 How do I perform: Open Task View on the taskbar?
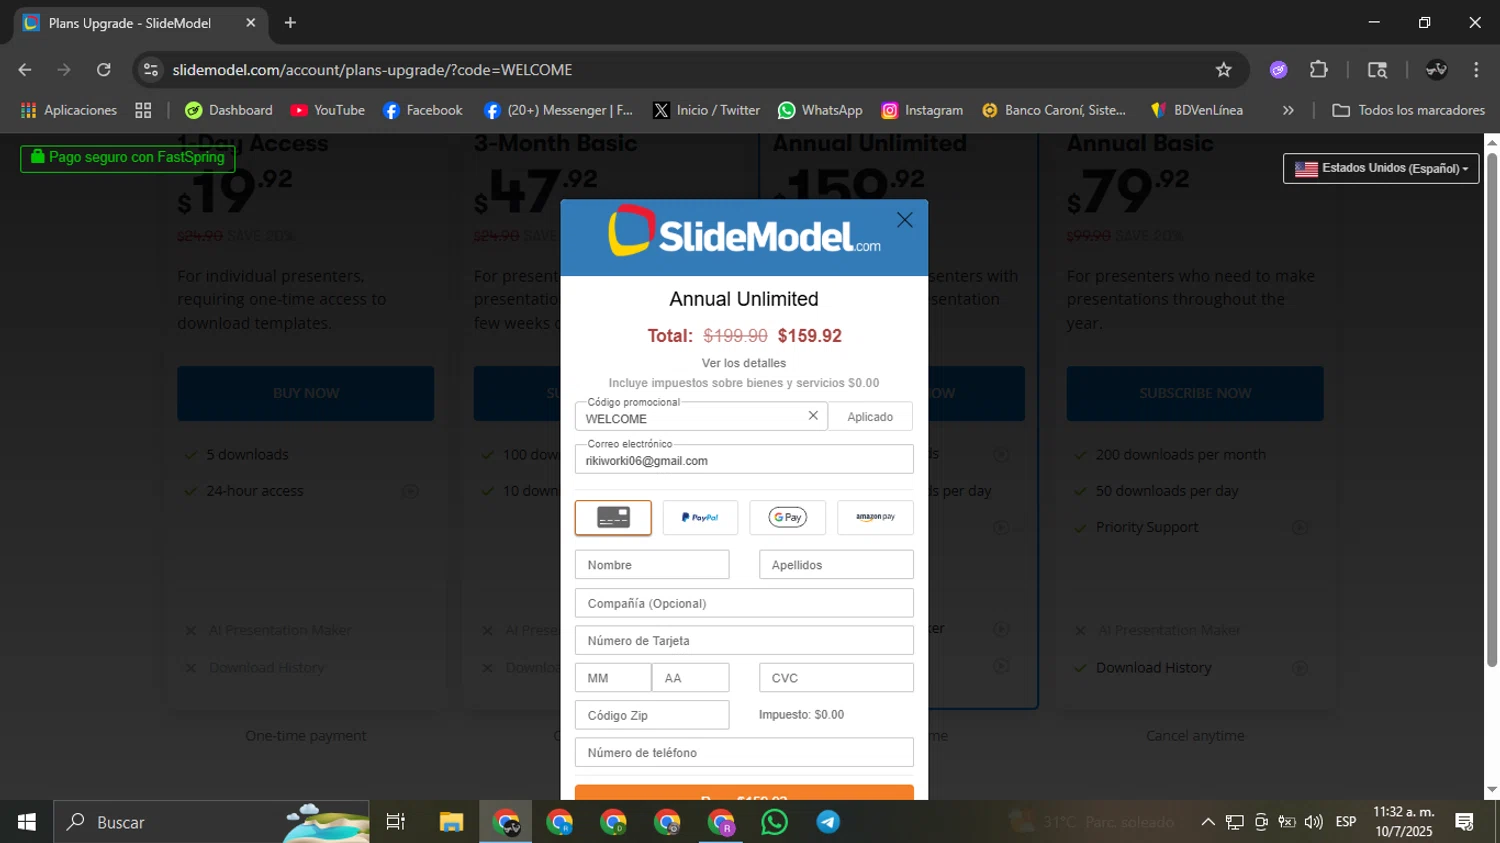396,822
